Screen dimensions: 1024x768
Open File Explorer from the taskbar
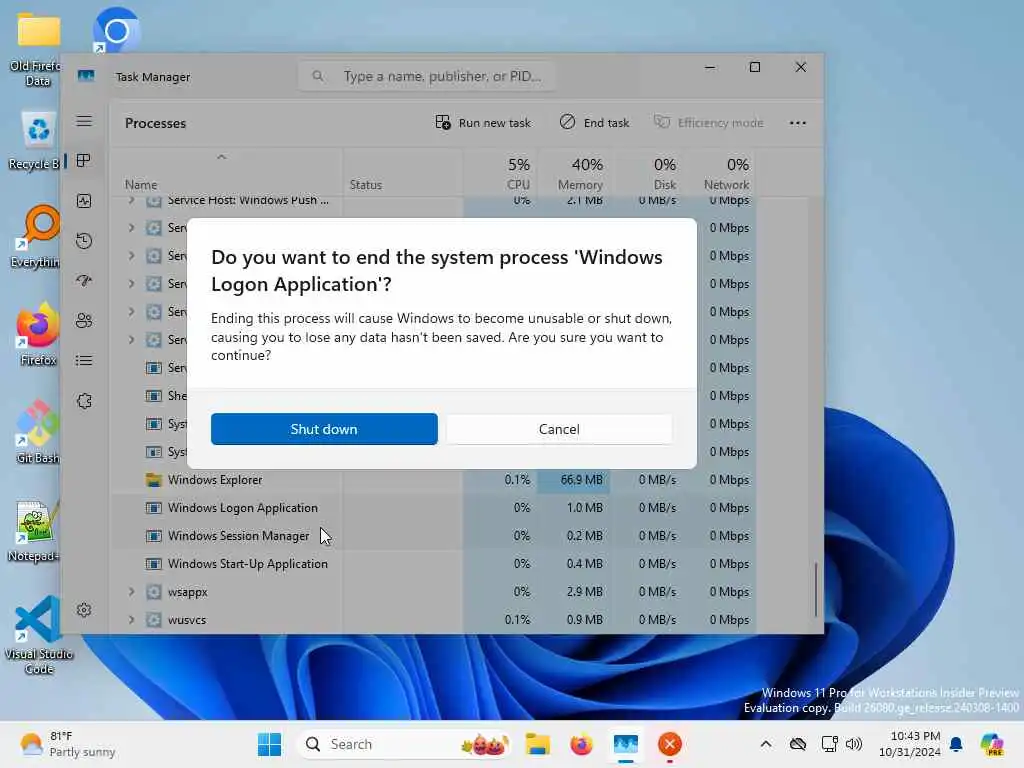point(537,744)
